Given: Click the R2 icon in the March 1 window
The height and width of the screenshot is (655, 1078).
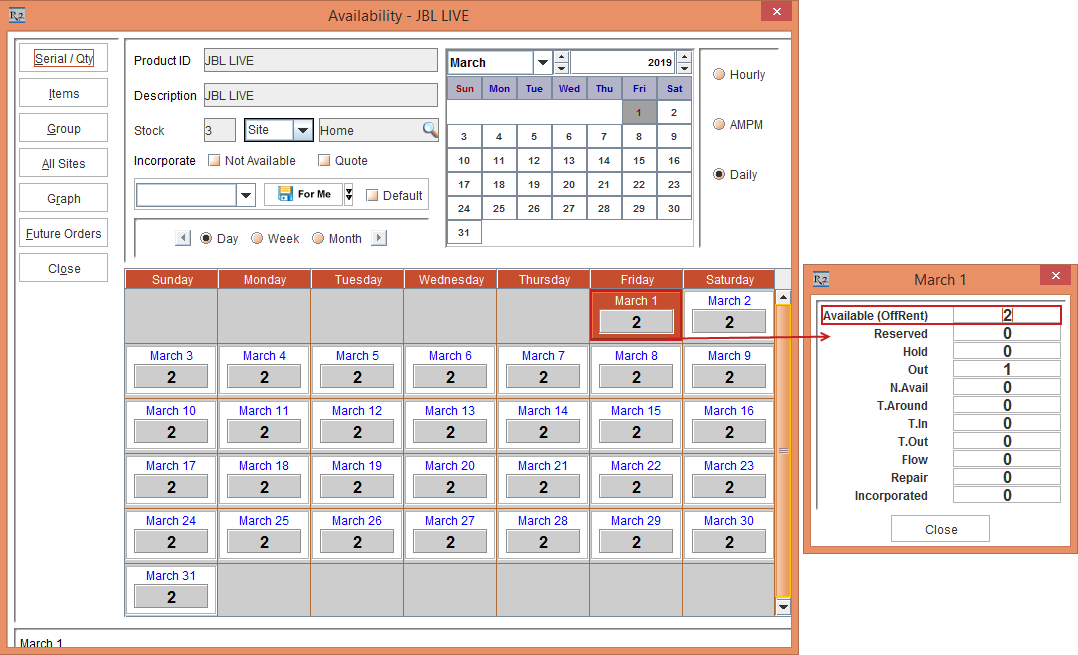Looking at the screenshot, I should [821, 279].
